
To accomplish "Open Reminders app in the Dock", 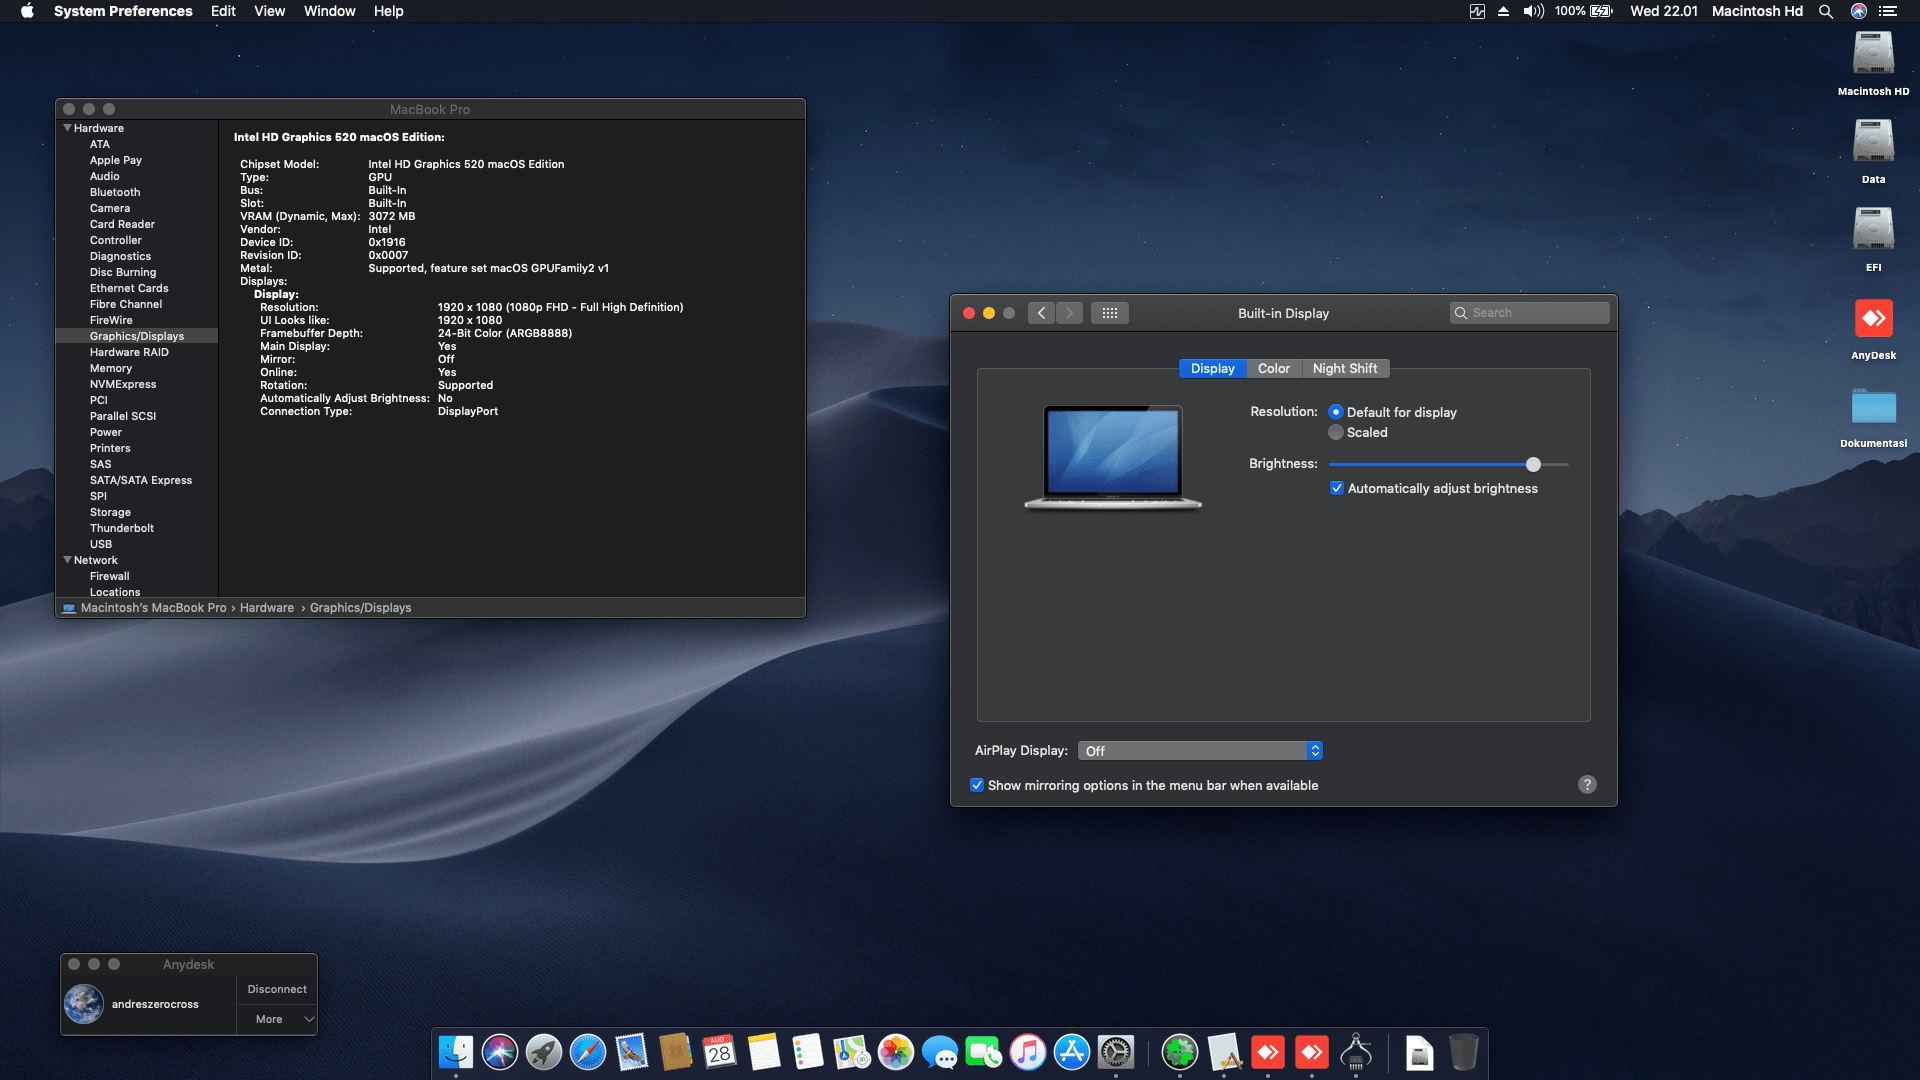I will tap(808, 1052).
